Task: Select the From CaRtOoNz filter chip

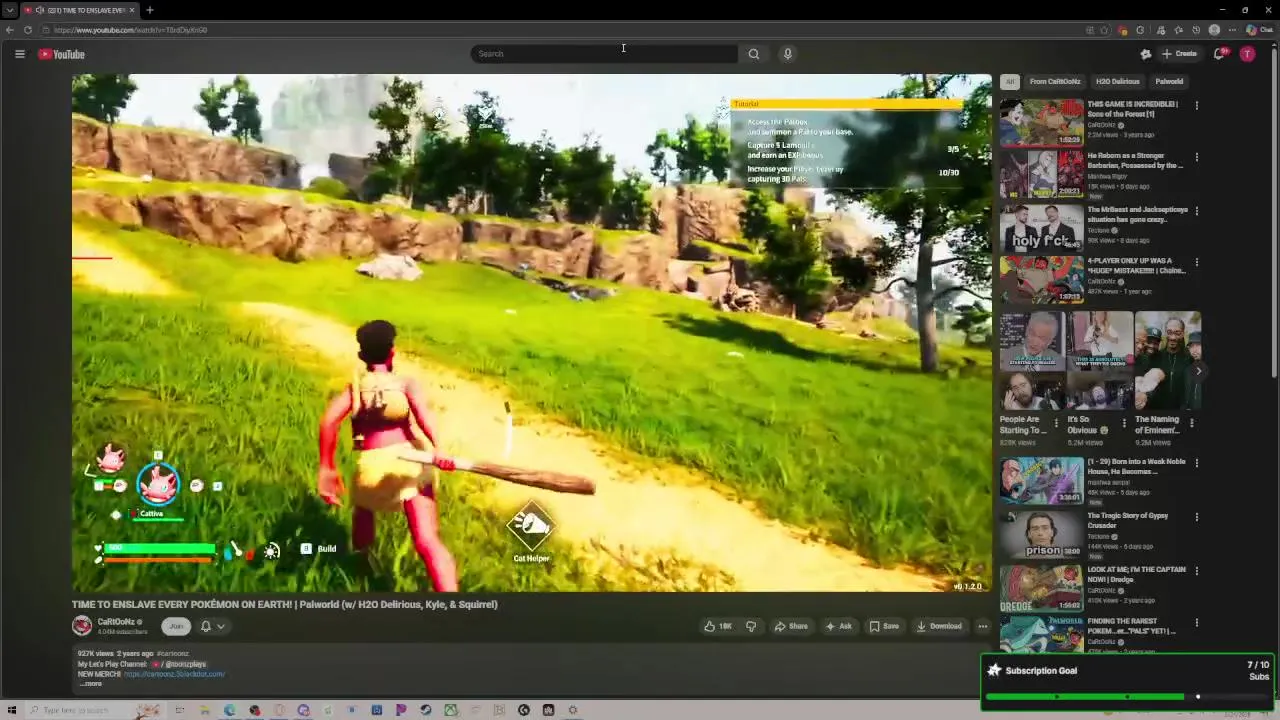Action: coord(1055,82)
